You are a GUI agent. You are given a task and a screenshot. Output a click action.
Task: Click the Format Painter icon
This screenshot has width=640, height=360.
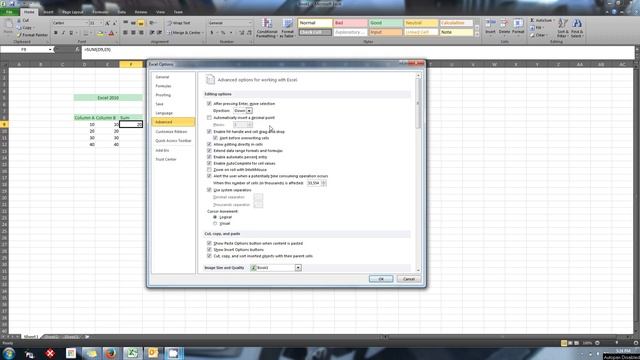[19, 35]
